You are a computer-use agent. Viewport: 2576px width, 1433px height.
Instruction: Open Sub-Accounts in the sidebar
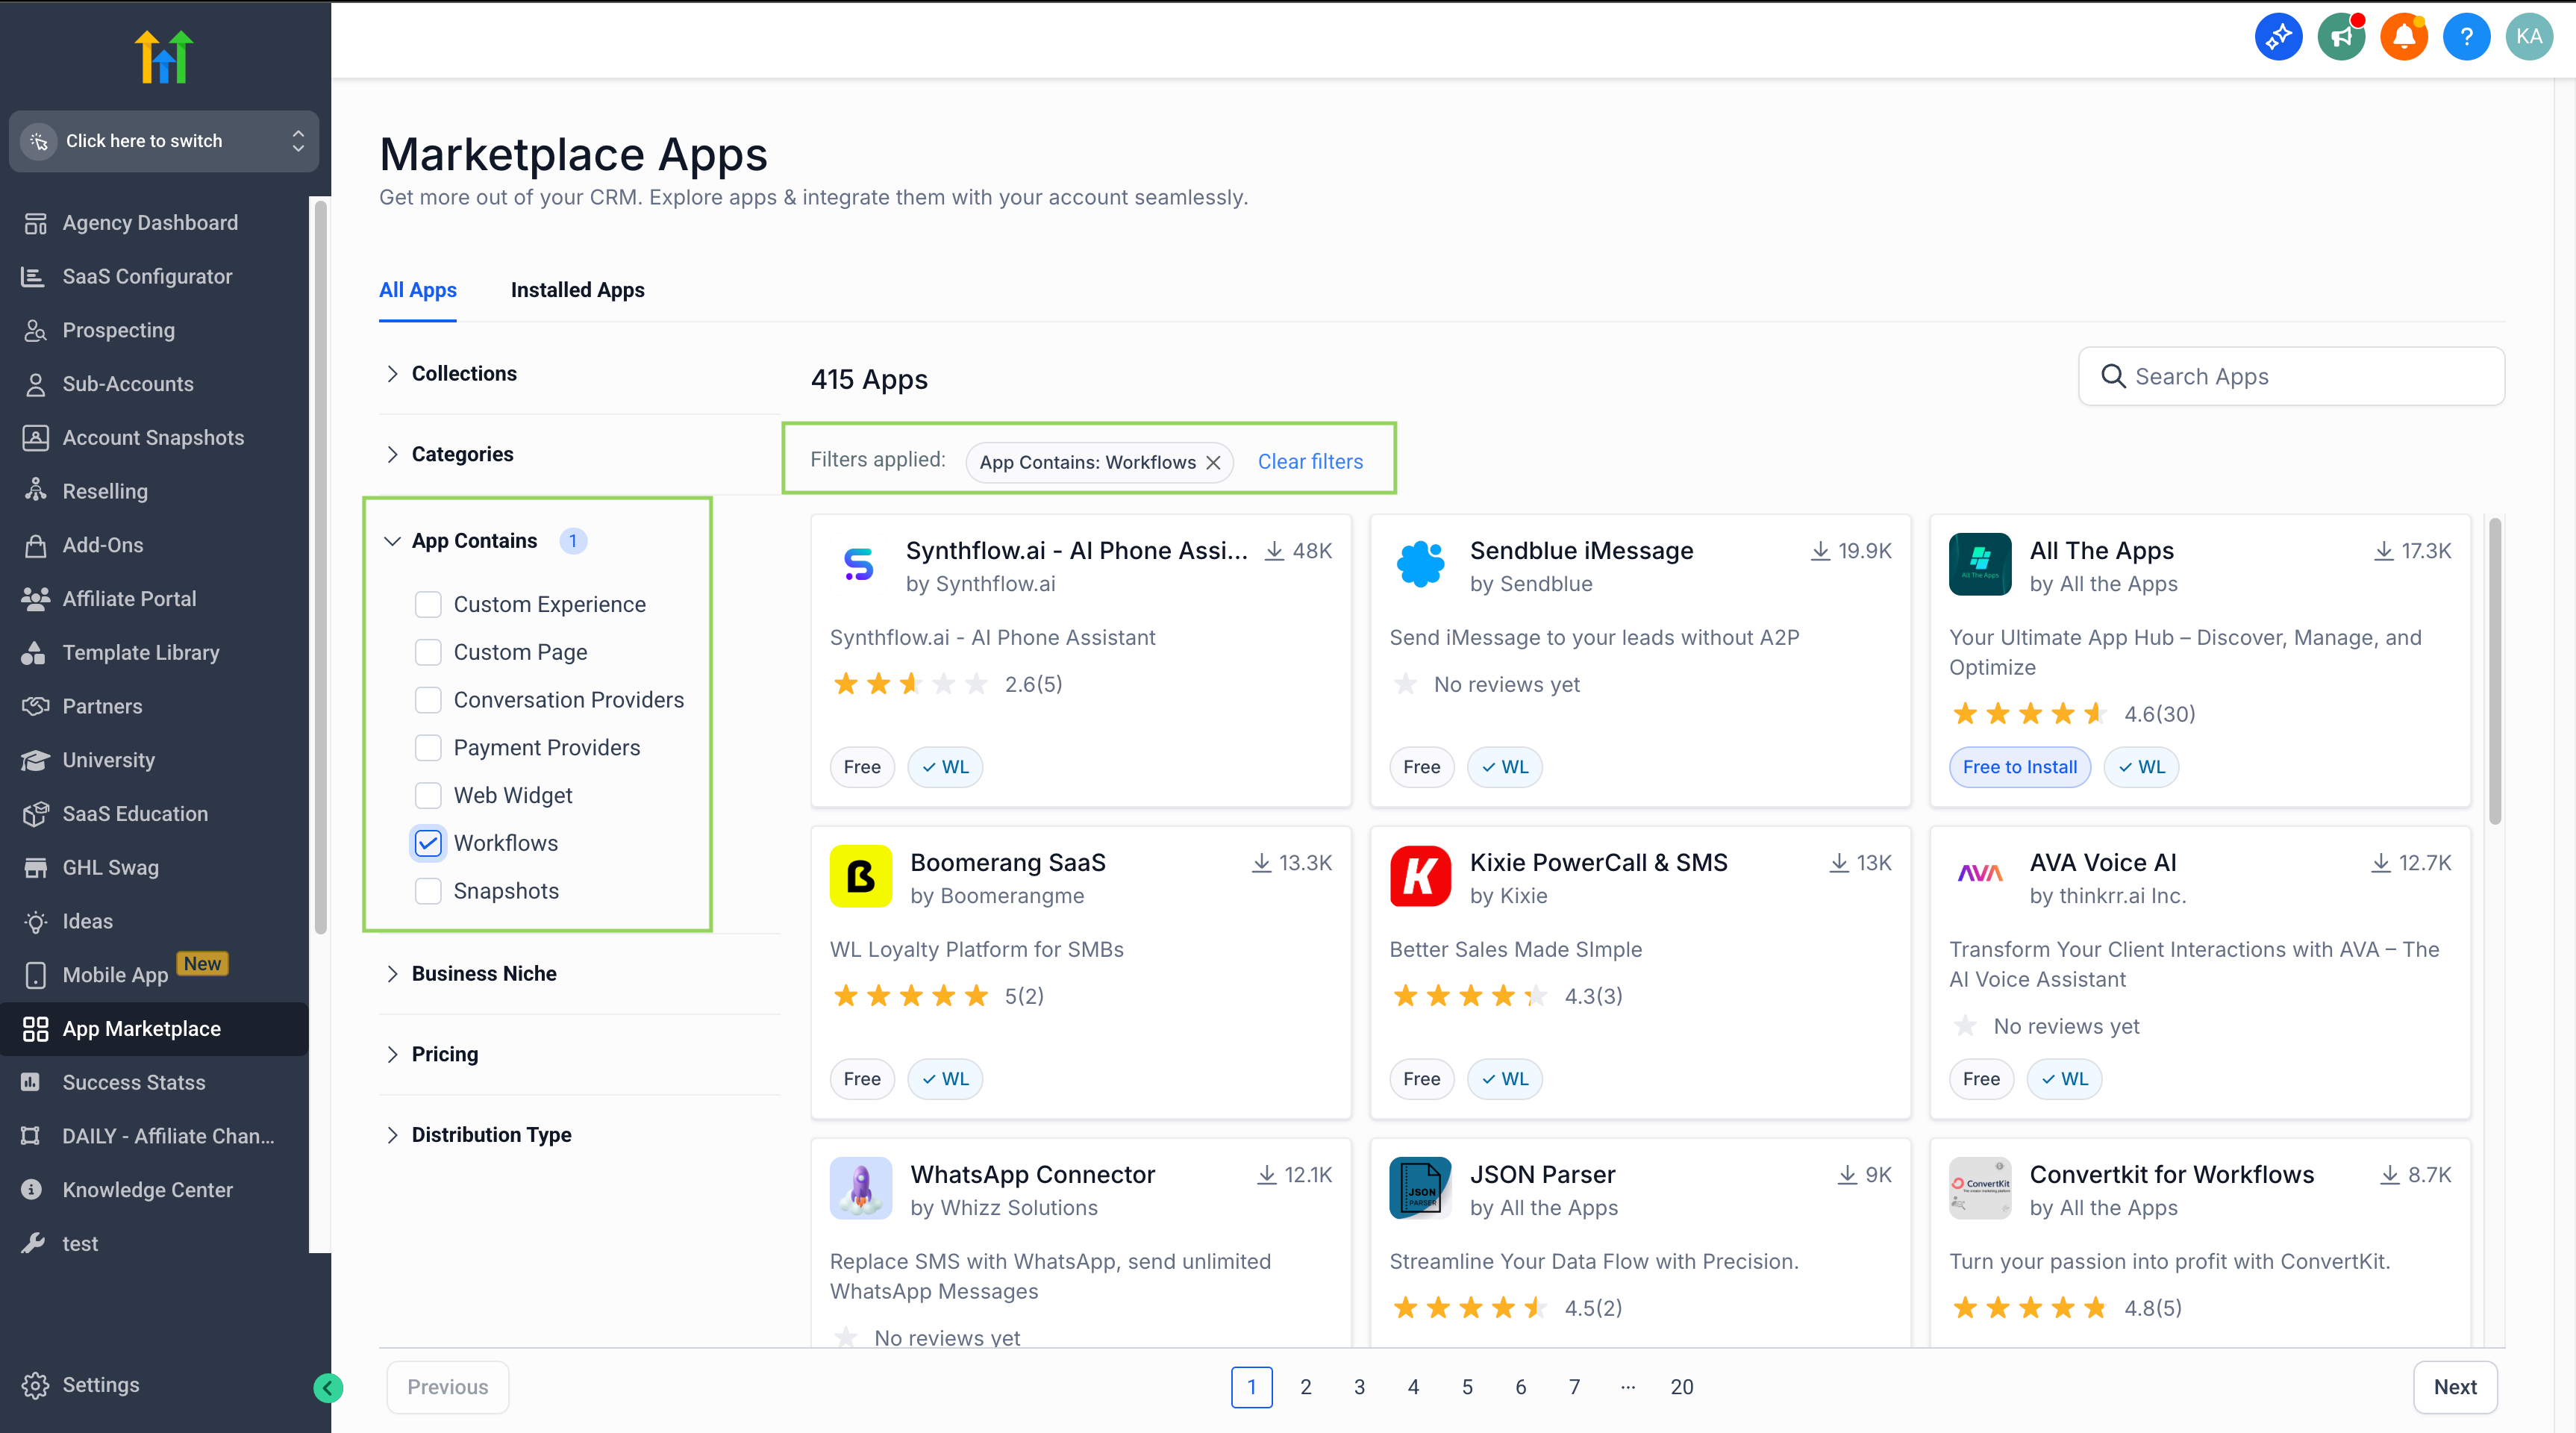click(x=128, y=384)
